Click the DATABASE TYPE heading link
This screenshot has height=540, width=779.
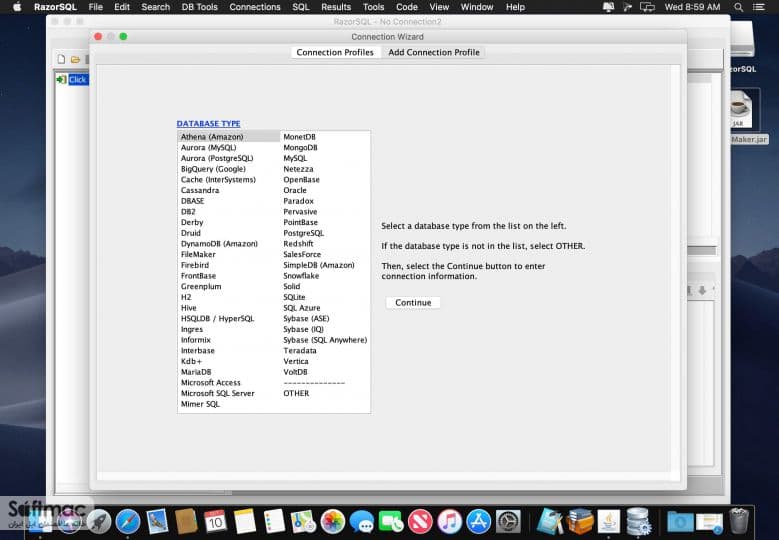(208, 123)
